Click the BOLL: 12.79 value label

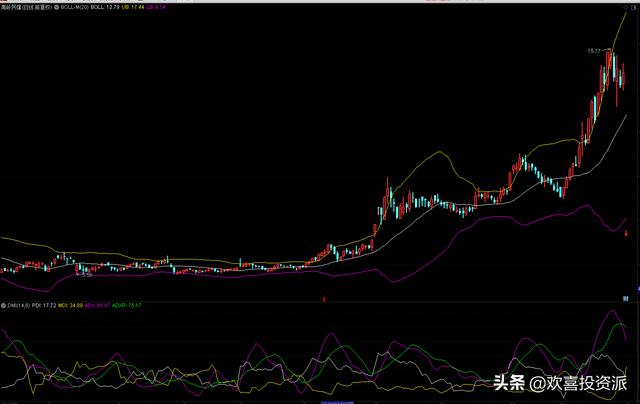pyautogui.click(x=105, y=7)
